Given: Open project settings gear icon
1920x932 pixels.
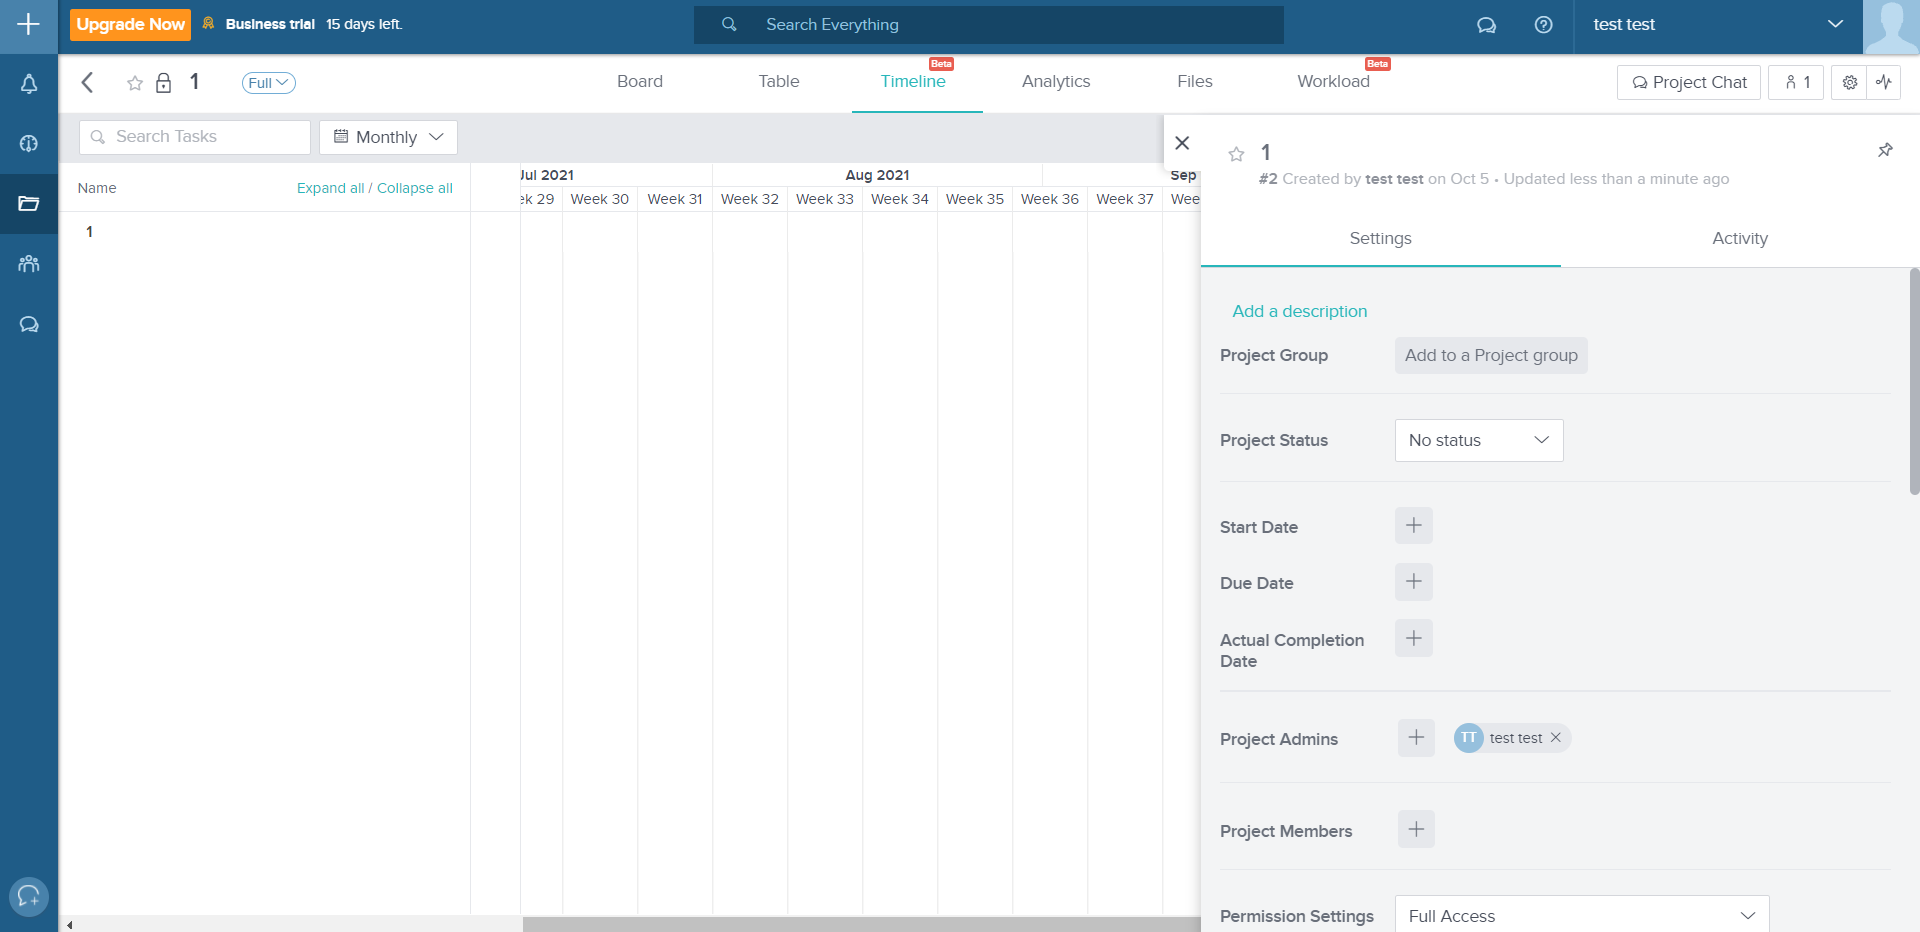Looking at the screenshot, I should click(1850, 83).
